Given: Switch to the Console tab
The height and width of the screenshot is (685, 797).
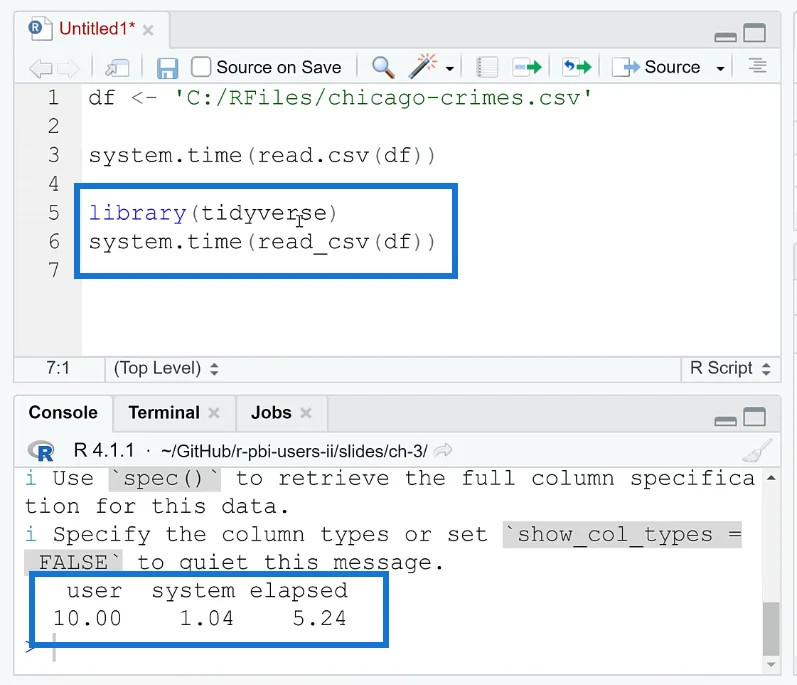Looking at the screenshot, I should [63, 413].
